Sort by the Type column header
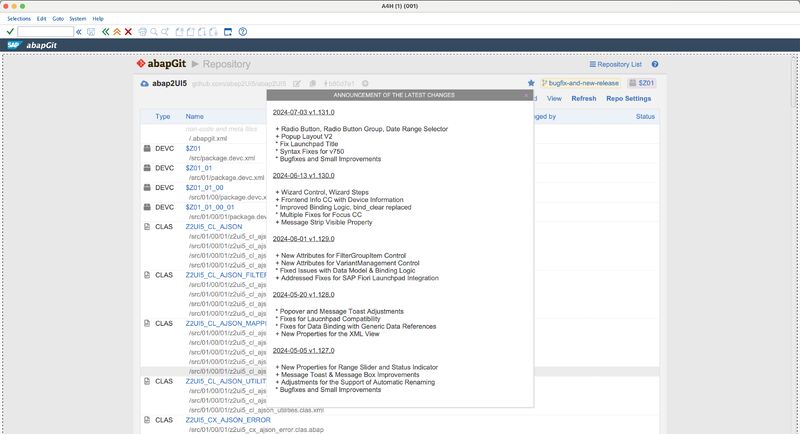Image resolution: width=800 pixels, height=434 pixels. point(163,116)
